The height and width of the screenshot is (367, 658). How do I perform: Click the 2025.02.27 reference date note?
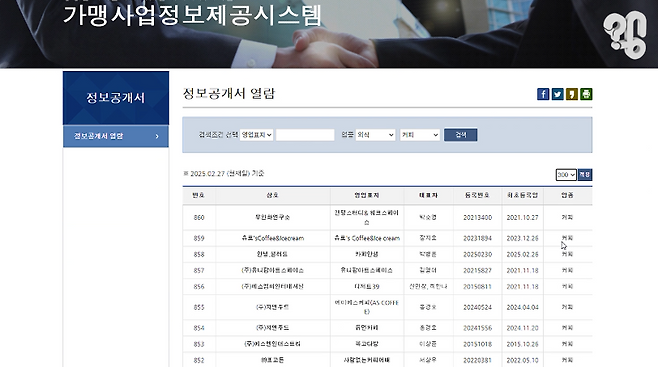(x=224, y=174)
